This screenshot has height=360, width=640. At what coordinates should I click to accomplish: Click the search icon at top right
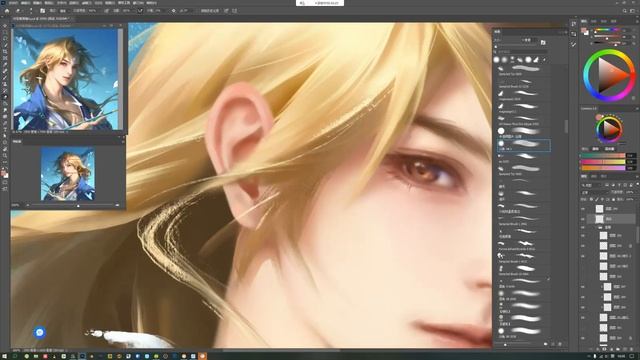pos(624,11)
